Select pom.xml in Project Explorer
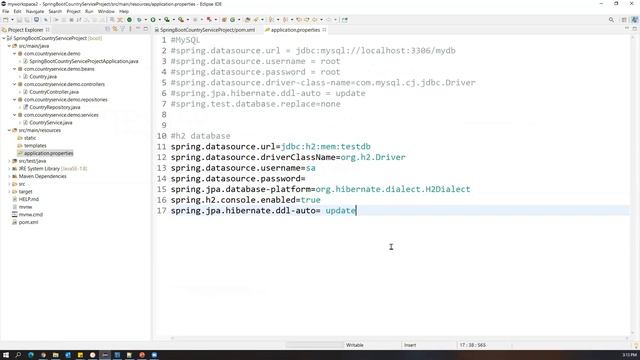 (28, 222)
